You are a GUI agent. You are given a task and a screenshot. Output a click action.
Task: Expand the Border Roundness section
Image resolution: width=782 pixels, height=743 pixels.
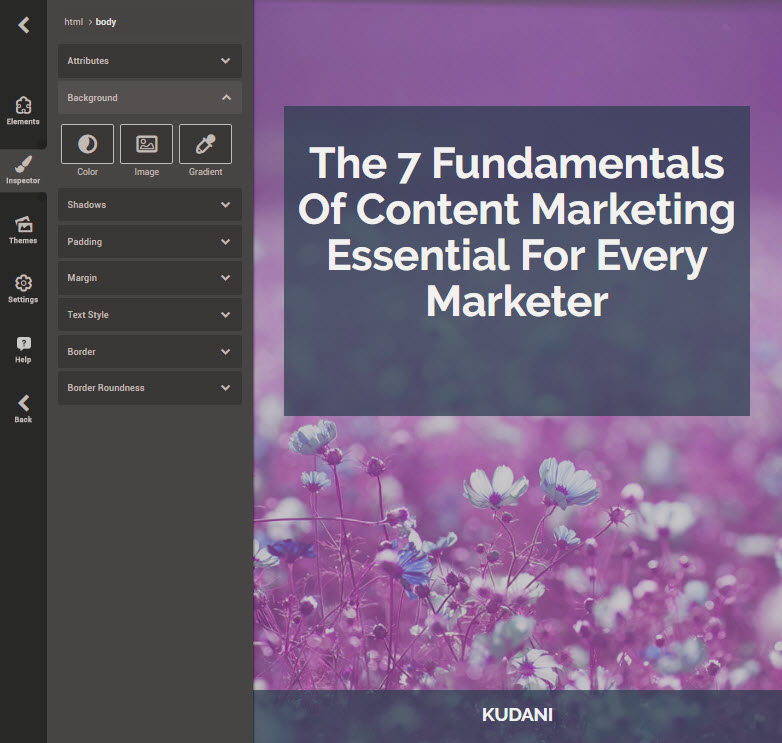(x=150, y=387)
